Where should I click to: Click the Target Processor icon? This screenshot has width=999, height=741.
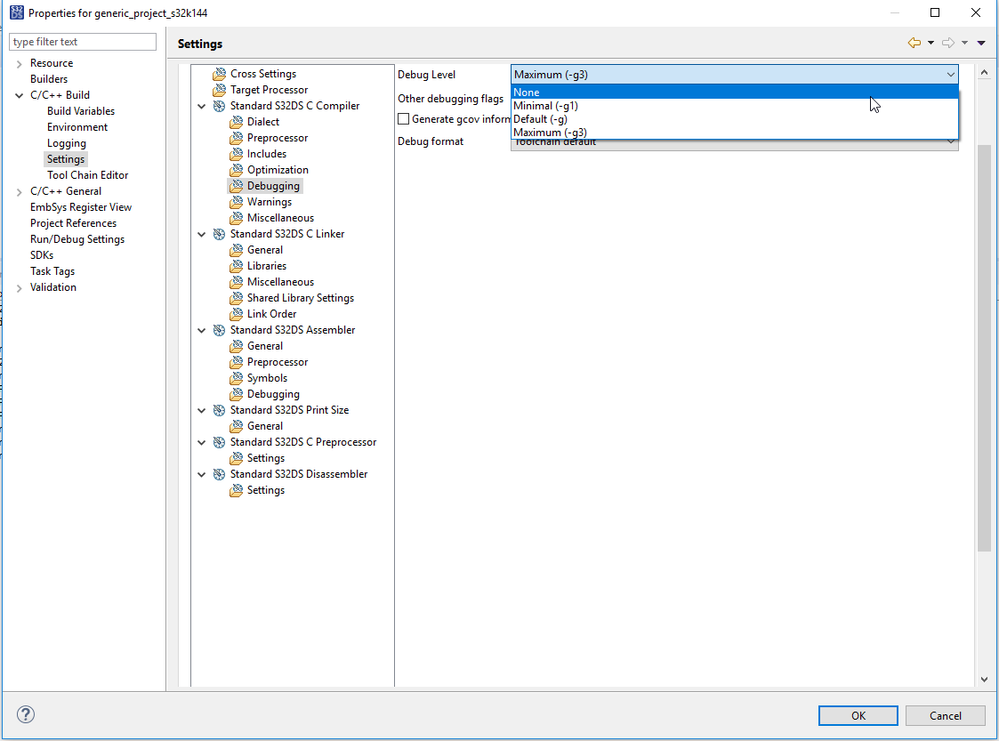(219, 90)
